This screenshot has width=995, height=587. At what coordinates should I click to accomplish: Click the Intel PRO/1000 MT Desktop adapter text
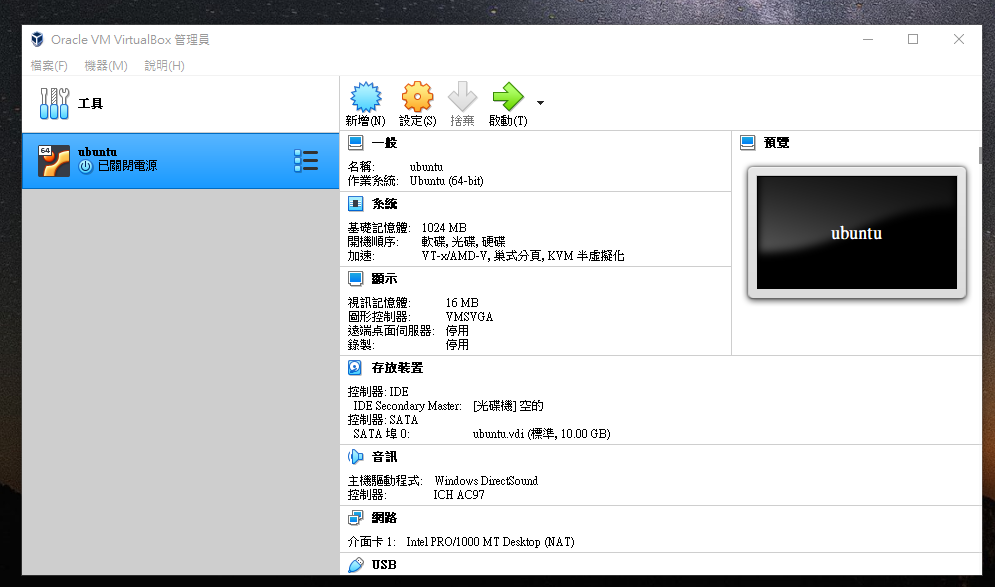coord(490,541)
